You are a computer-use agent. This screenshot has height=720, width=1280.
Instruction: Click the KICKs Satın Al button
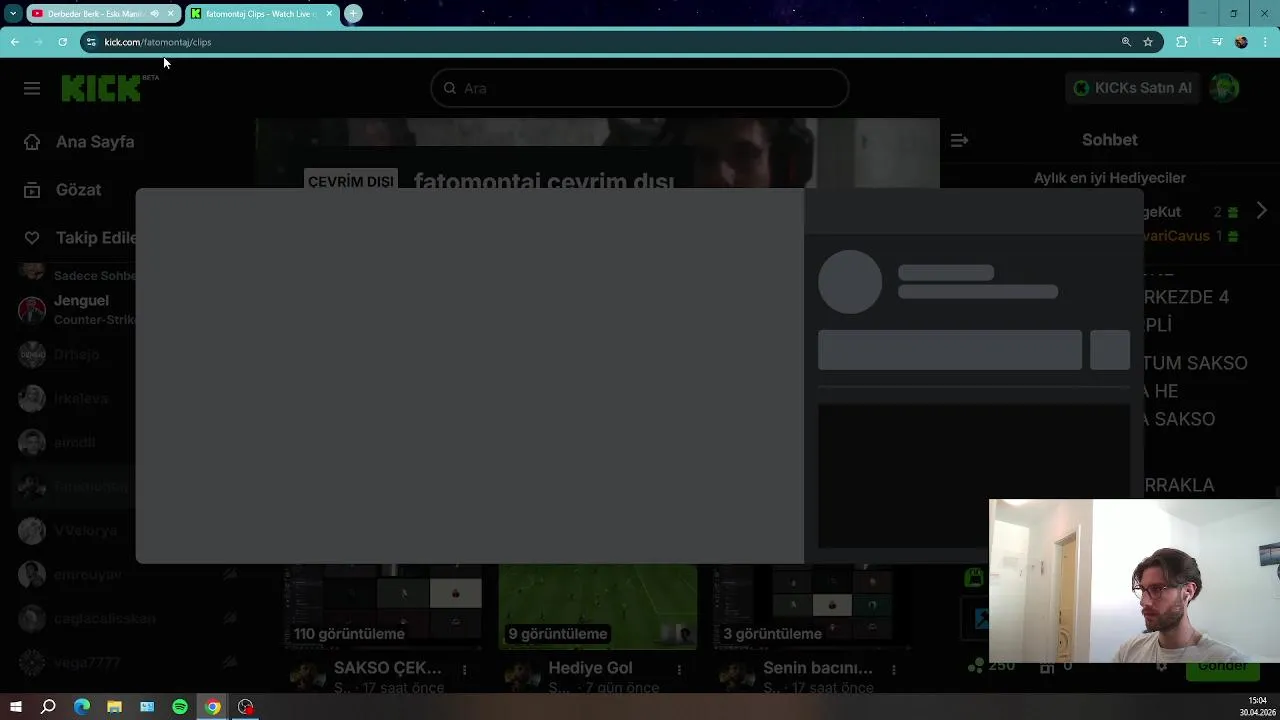pos(1133,88)
